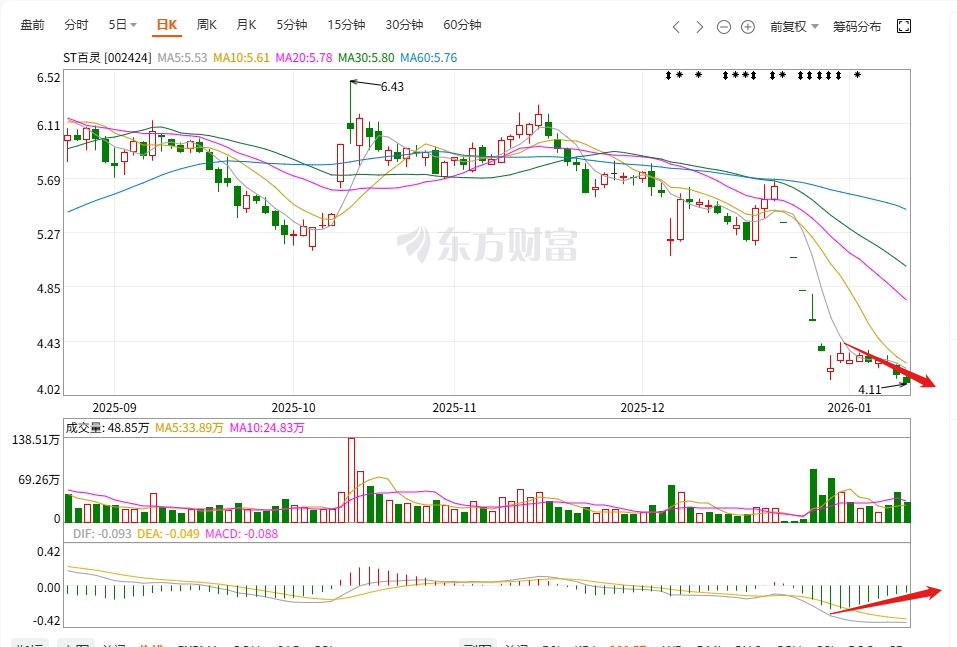Click the volume MA5:33.89万 label
This screenshot has height=647, width=957.
click(189, 428)
